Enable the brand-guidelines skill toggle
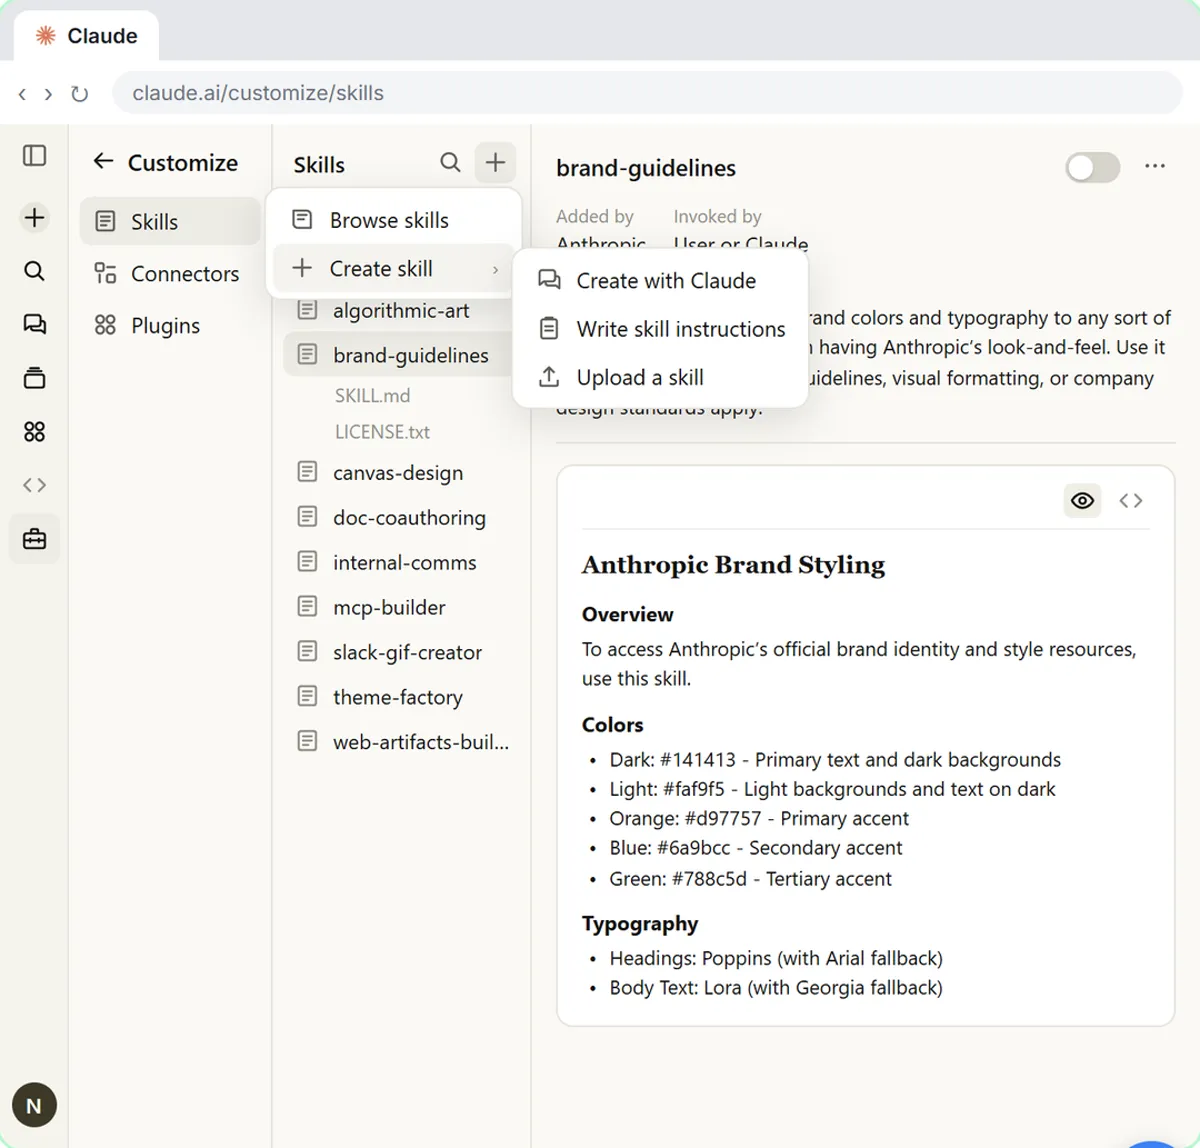Screen dimensions: 1200x1148 tap(1092, 167)
